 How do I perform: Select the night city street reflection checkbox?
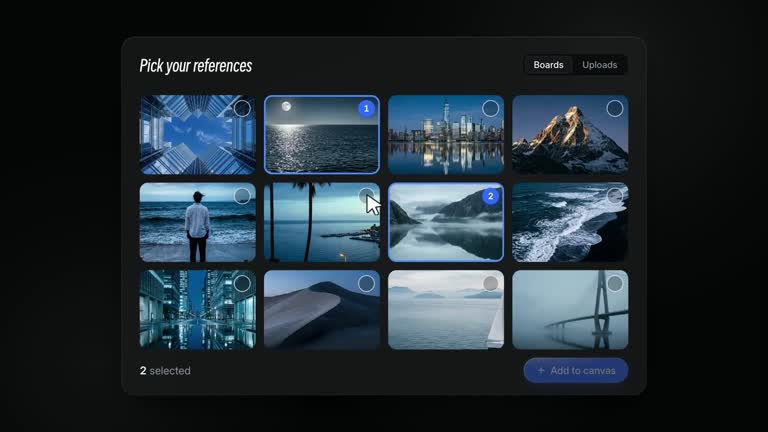coord(242,283)
